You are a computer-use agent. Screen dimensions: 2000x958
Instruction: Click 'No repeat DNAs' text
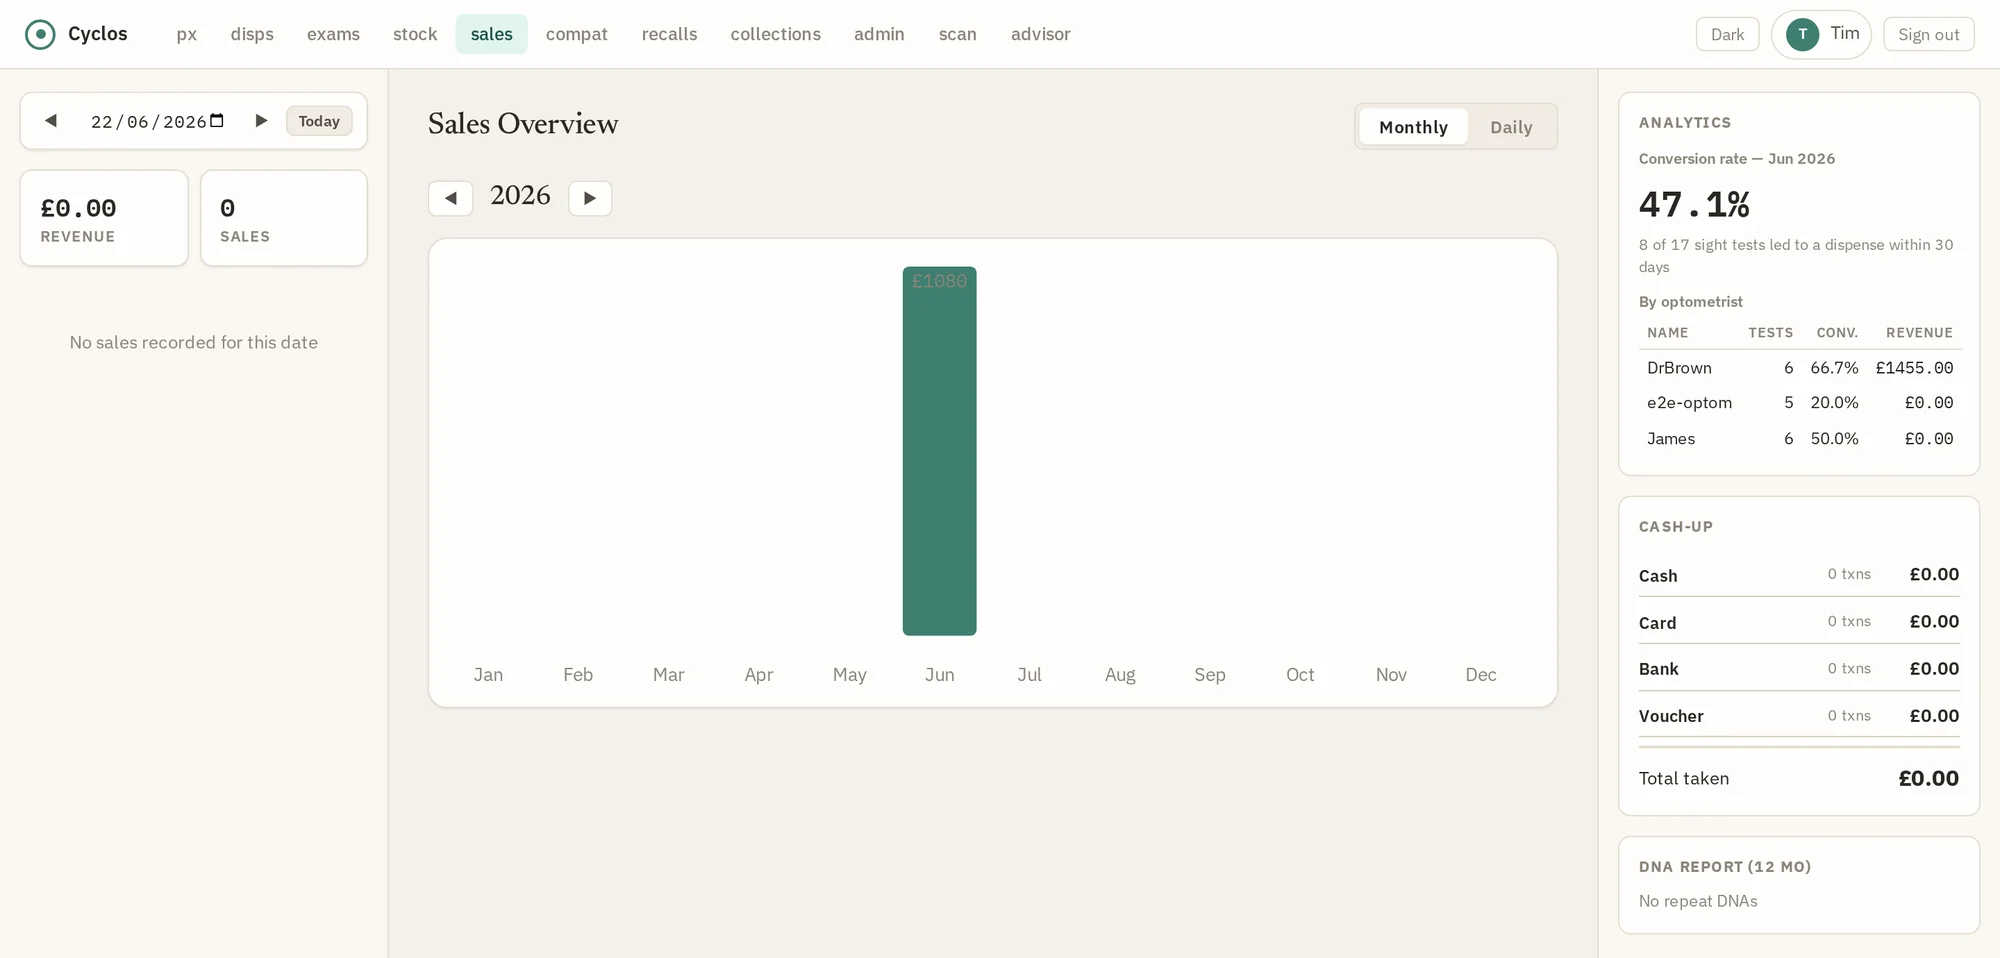(x=1698, y=901)
